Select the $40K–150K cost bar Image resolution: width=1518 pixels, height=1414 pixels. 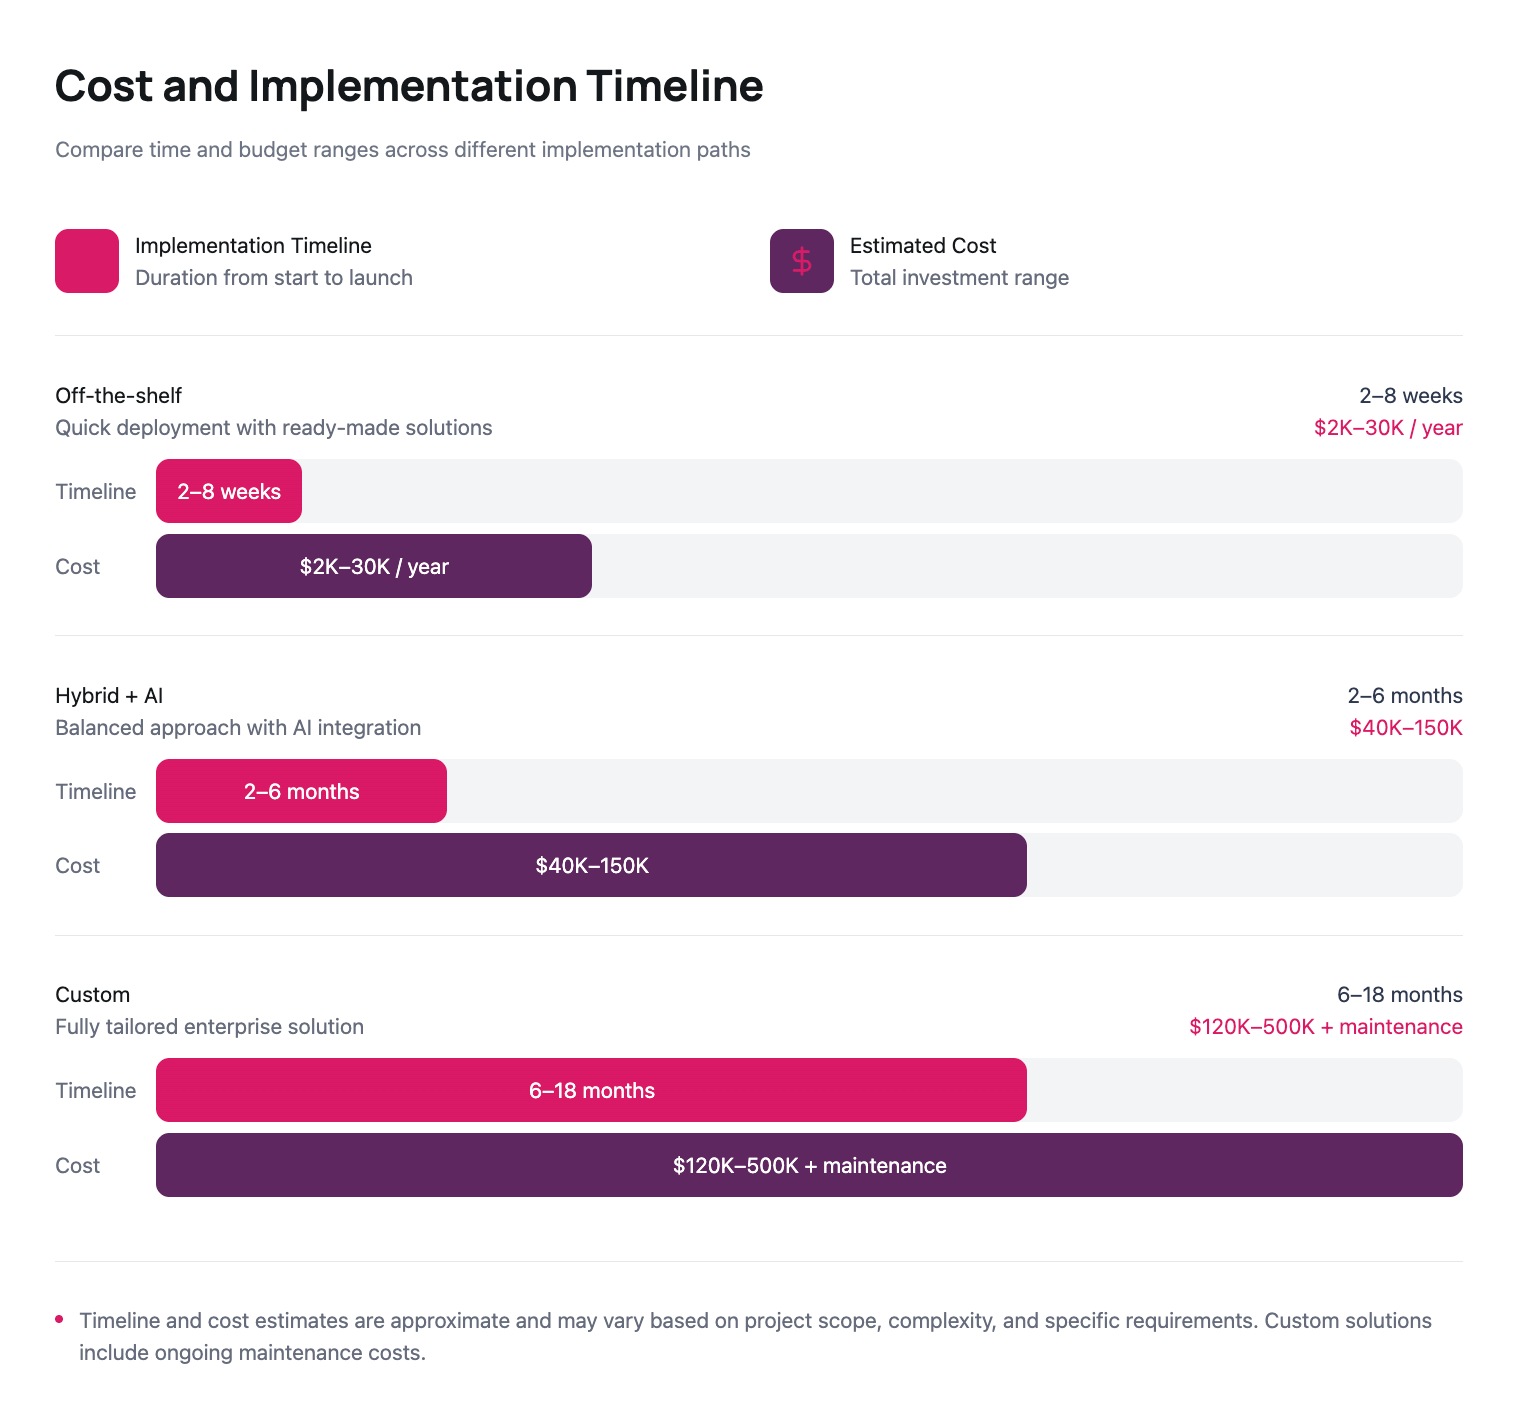(590, 865)
